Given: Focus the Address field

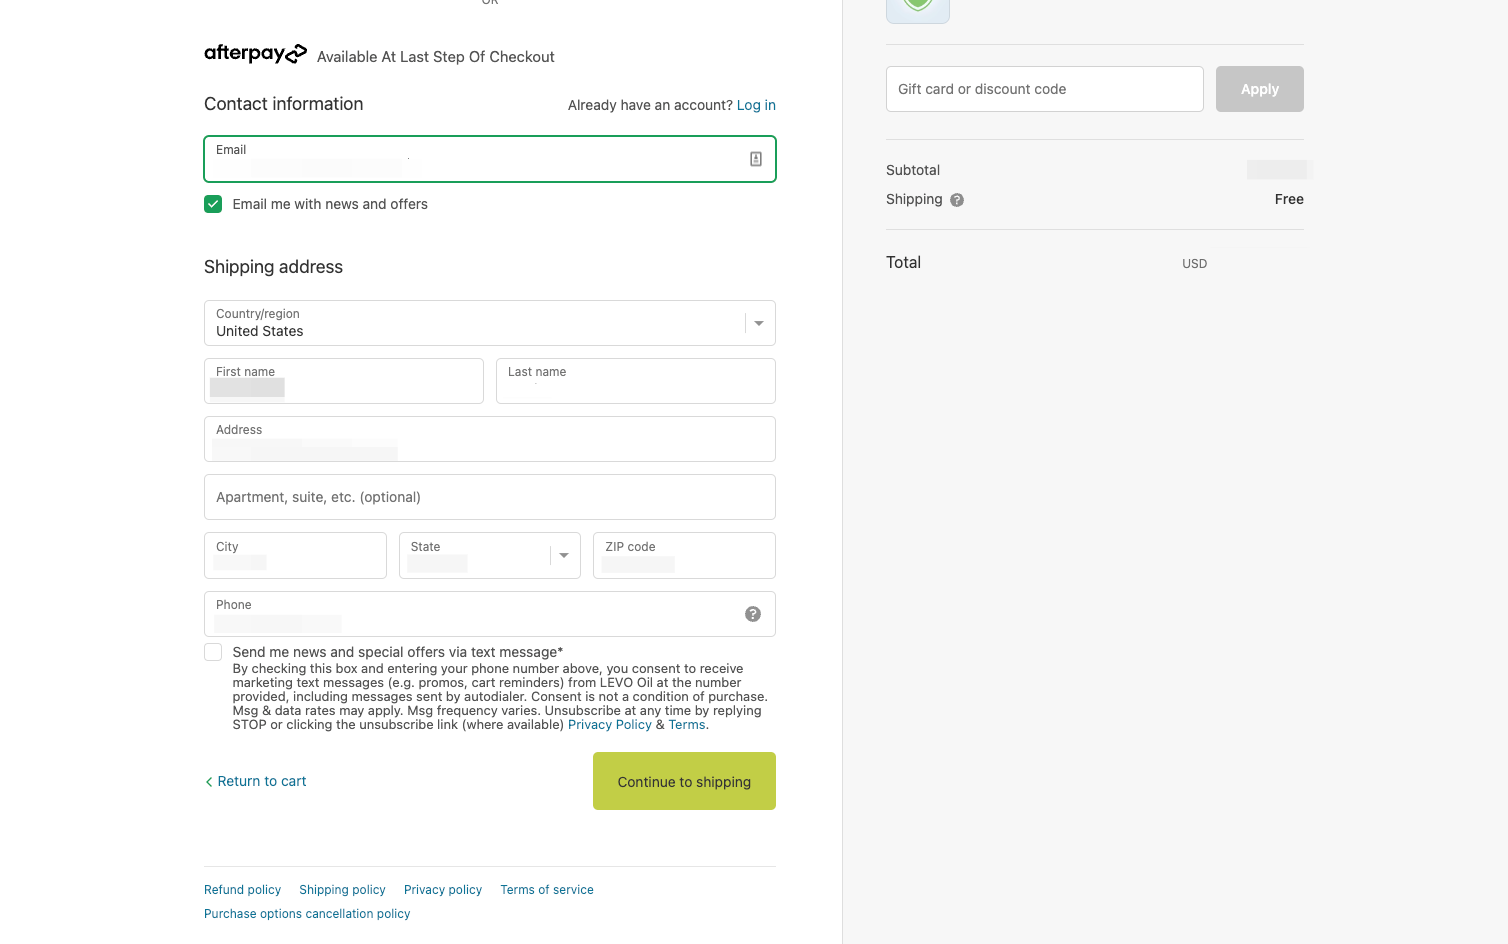Looking at the screenshot, I should click(490, 439).
